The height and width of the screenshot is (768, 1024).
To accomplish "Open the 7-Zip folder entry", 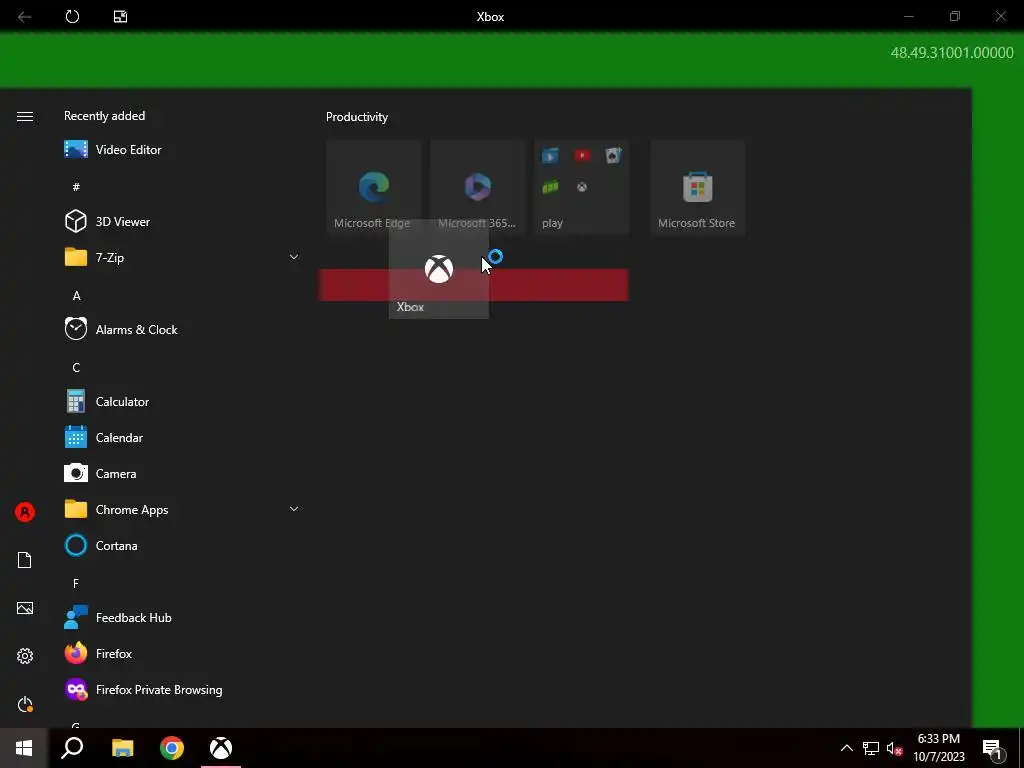I will click(x=182, y=257).
